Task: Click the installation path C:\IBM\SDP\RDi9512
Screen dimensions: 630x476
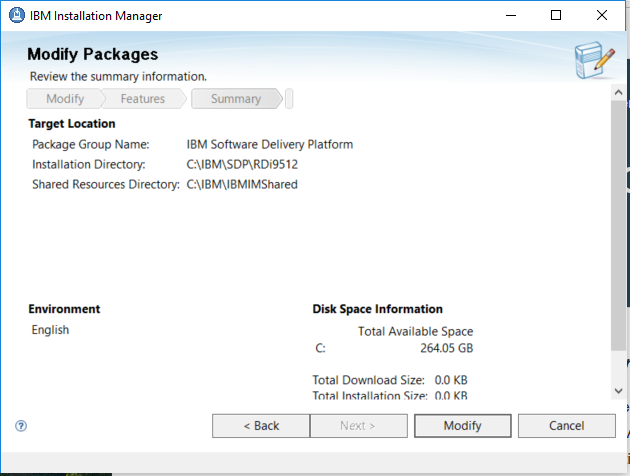Action: 242,165
